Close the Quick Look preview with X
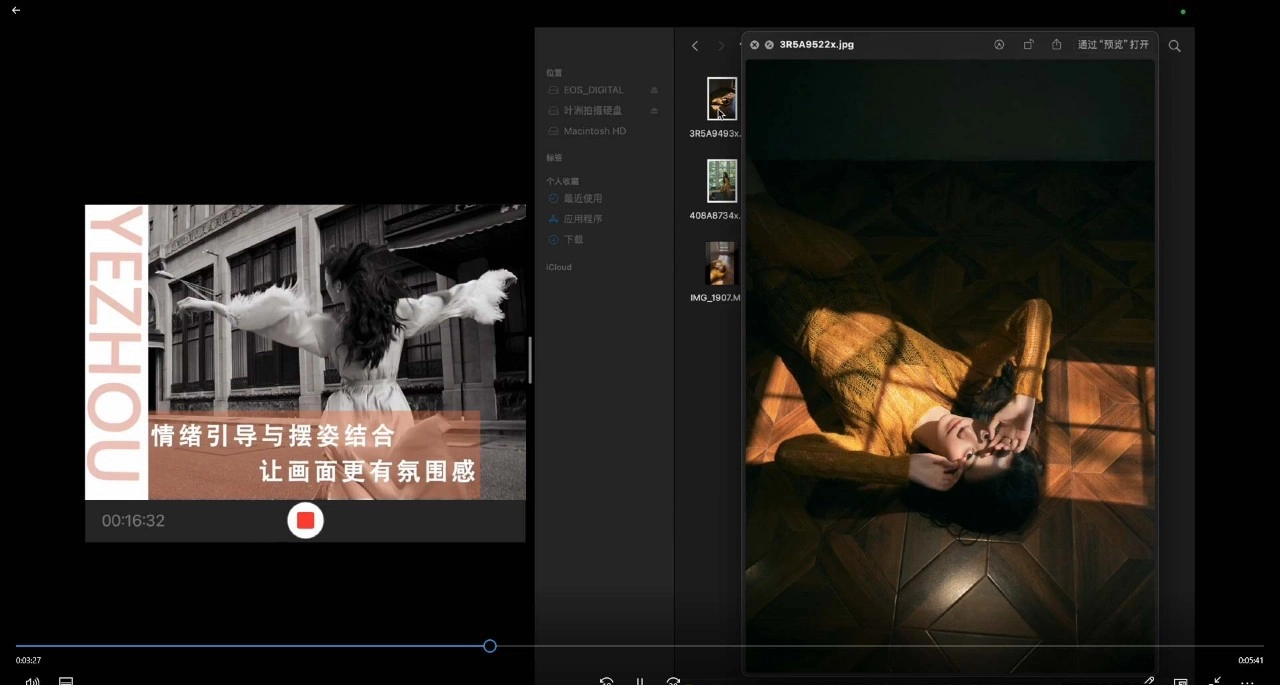 [x=754, y=45]
